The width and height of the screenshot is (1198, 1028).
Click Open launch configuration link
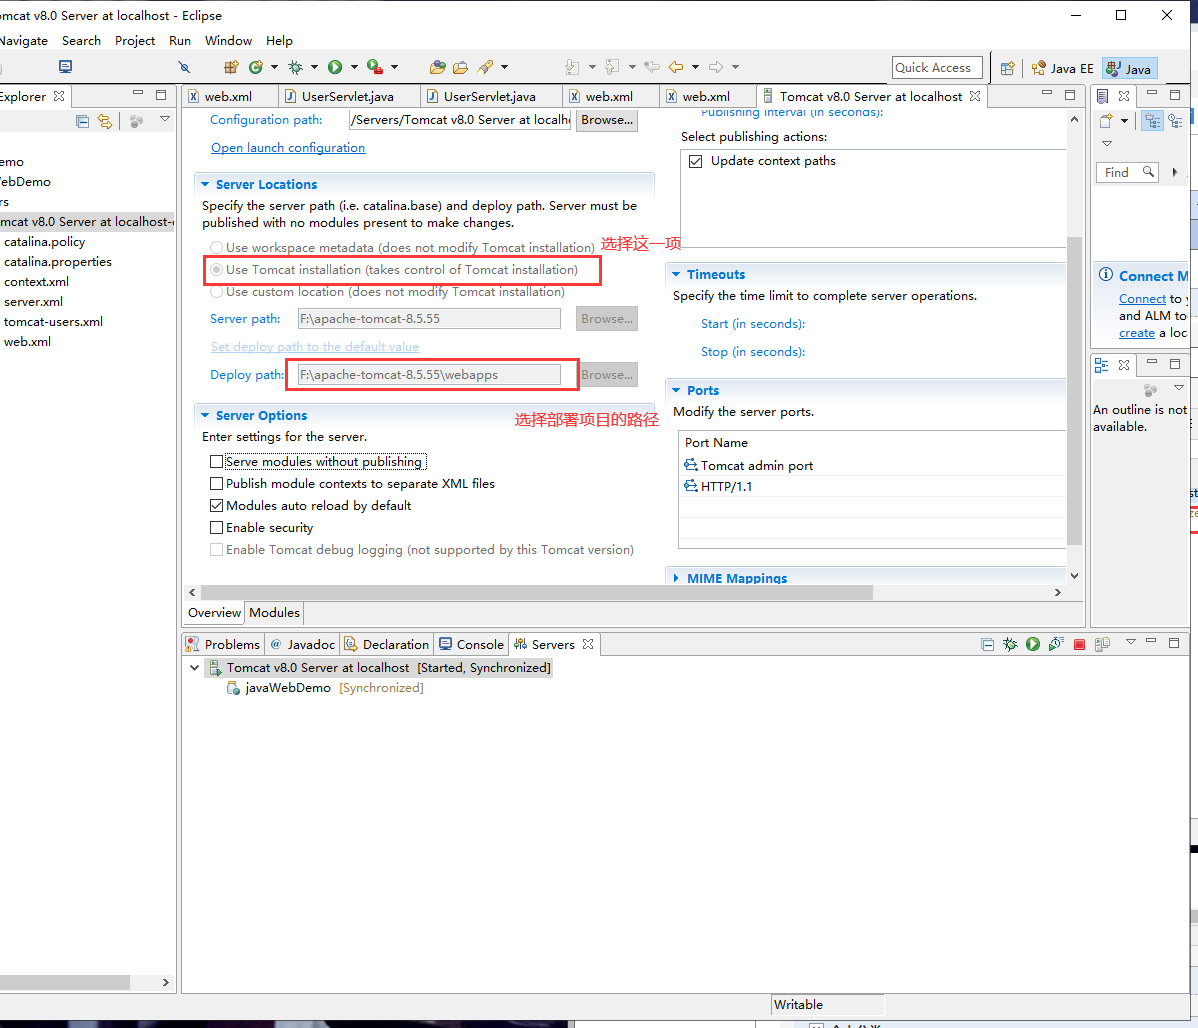[288, 148]
